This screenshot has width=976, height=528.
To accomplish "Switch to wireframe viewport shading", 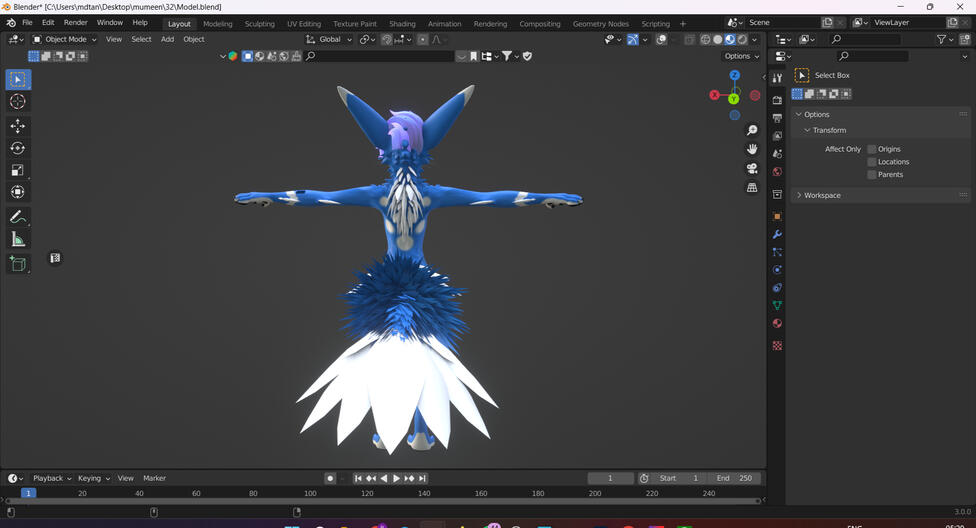I will pyautogui.click(x=705, y=39).
